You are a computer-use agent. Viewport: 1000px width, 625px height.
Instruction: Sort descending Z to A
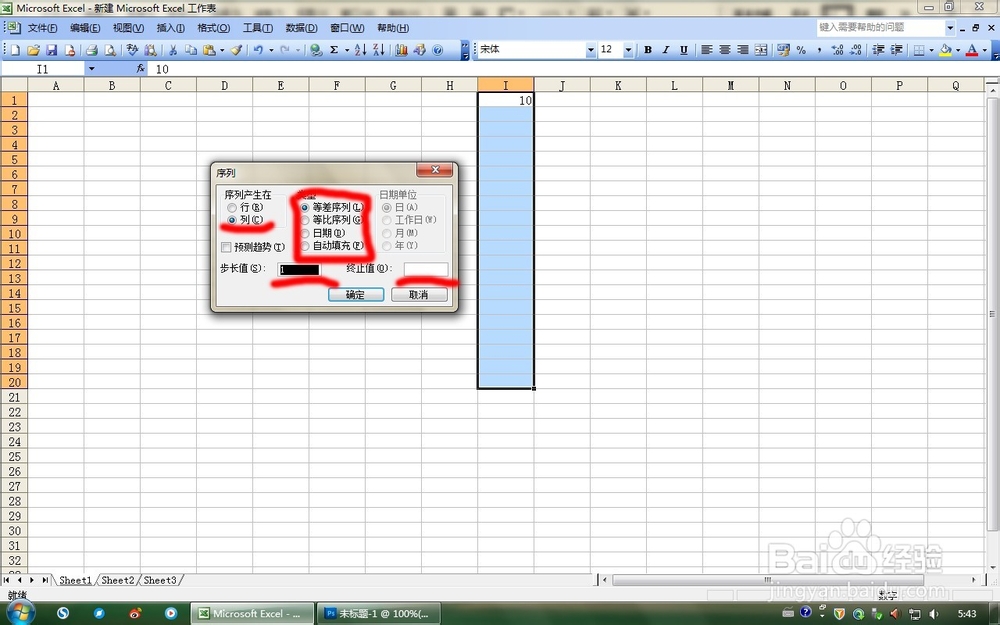point(379,50)
